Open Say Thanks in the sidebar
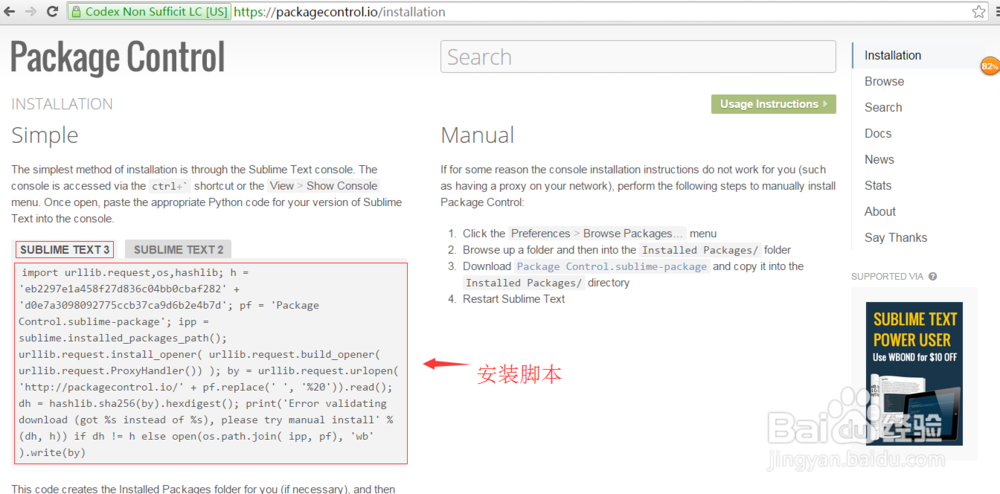Screen dimensions: 1000x494 (x=895, y=238)
